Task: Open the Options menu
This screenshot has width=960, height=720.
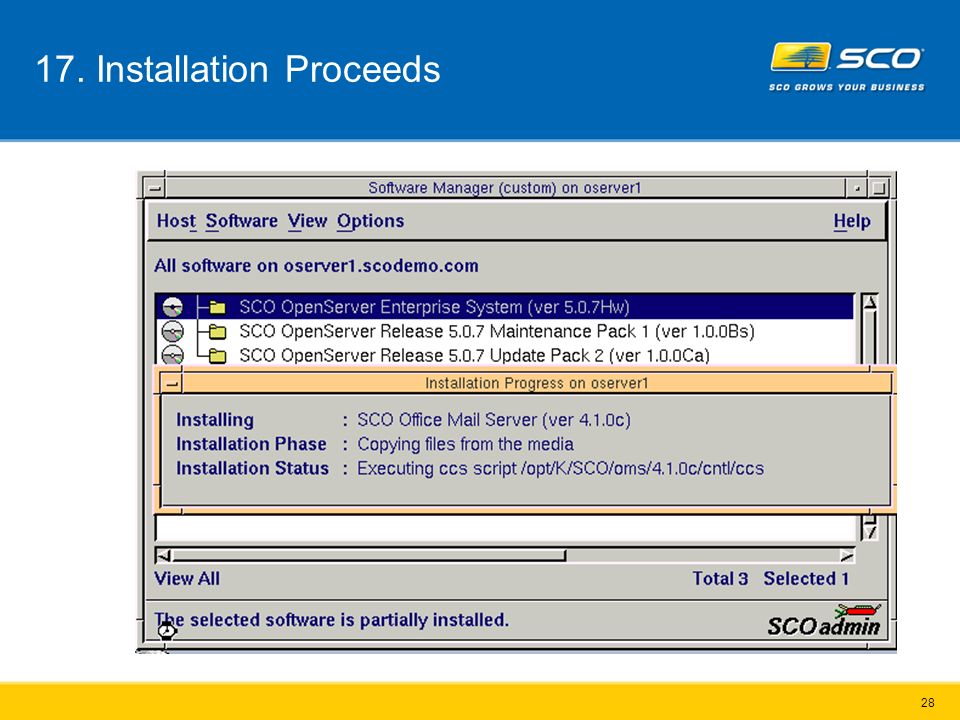Action: coord(370,221)
